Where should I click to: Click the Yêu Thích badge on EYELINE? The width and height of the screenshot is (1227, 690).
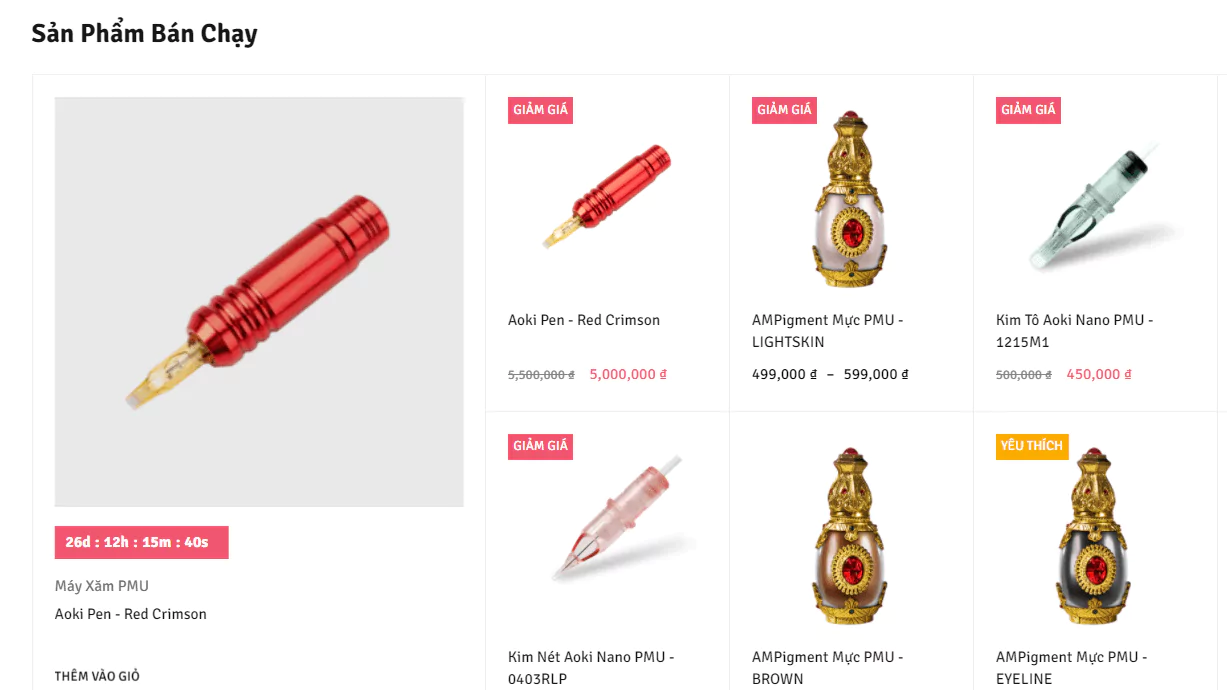tap(1032, 446)
